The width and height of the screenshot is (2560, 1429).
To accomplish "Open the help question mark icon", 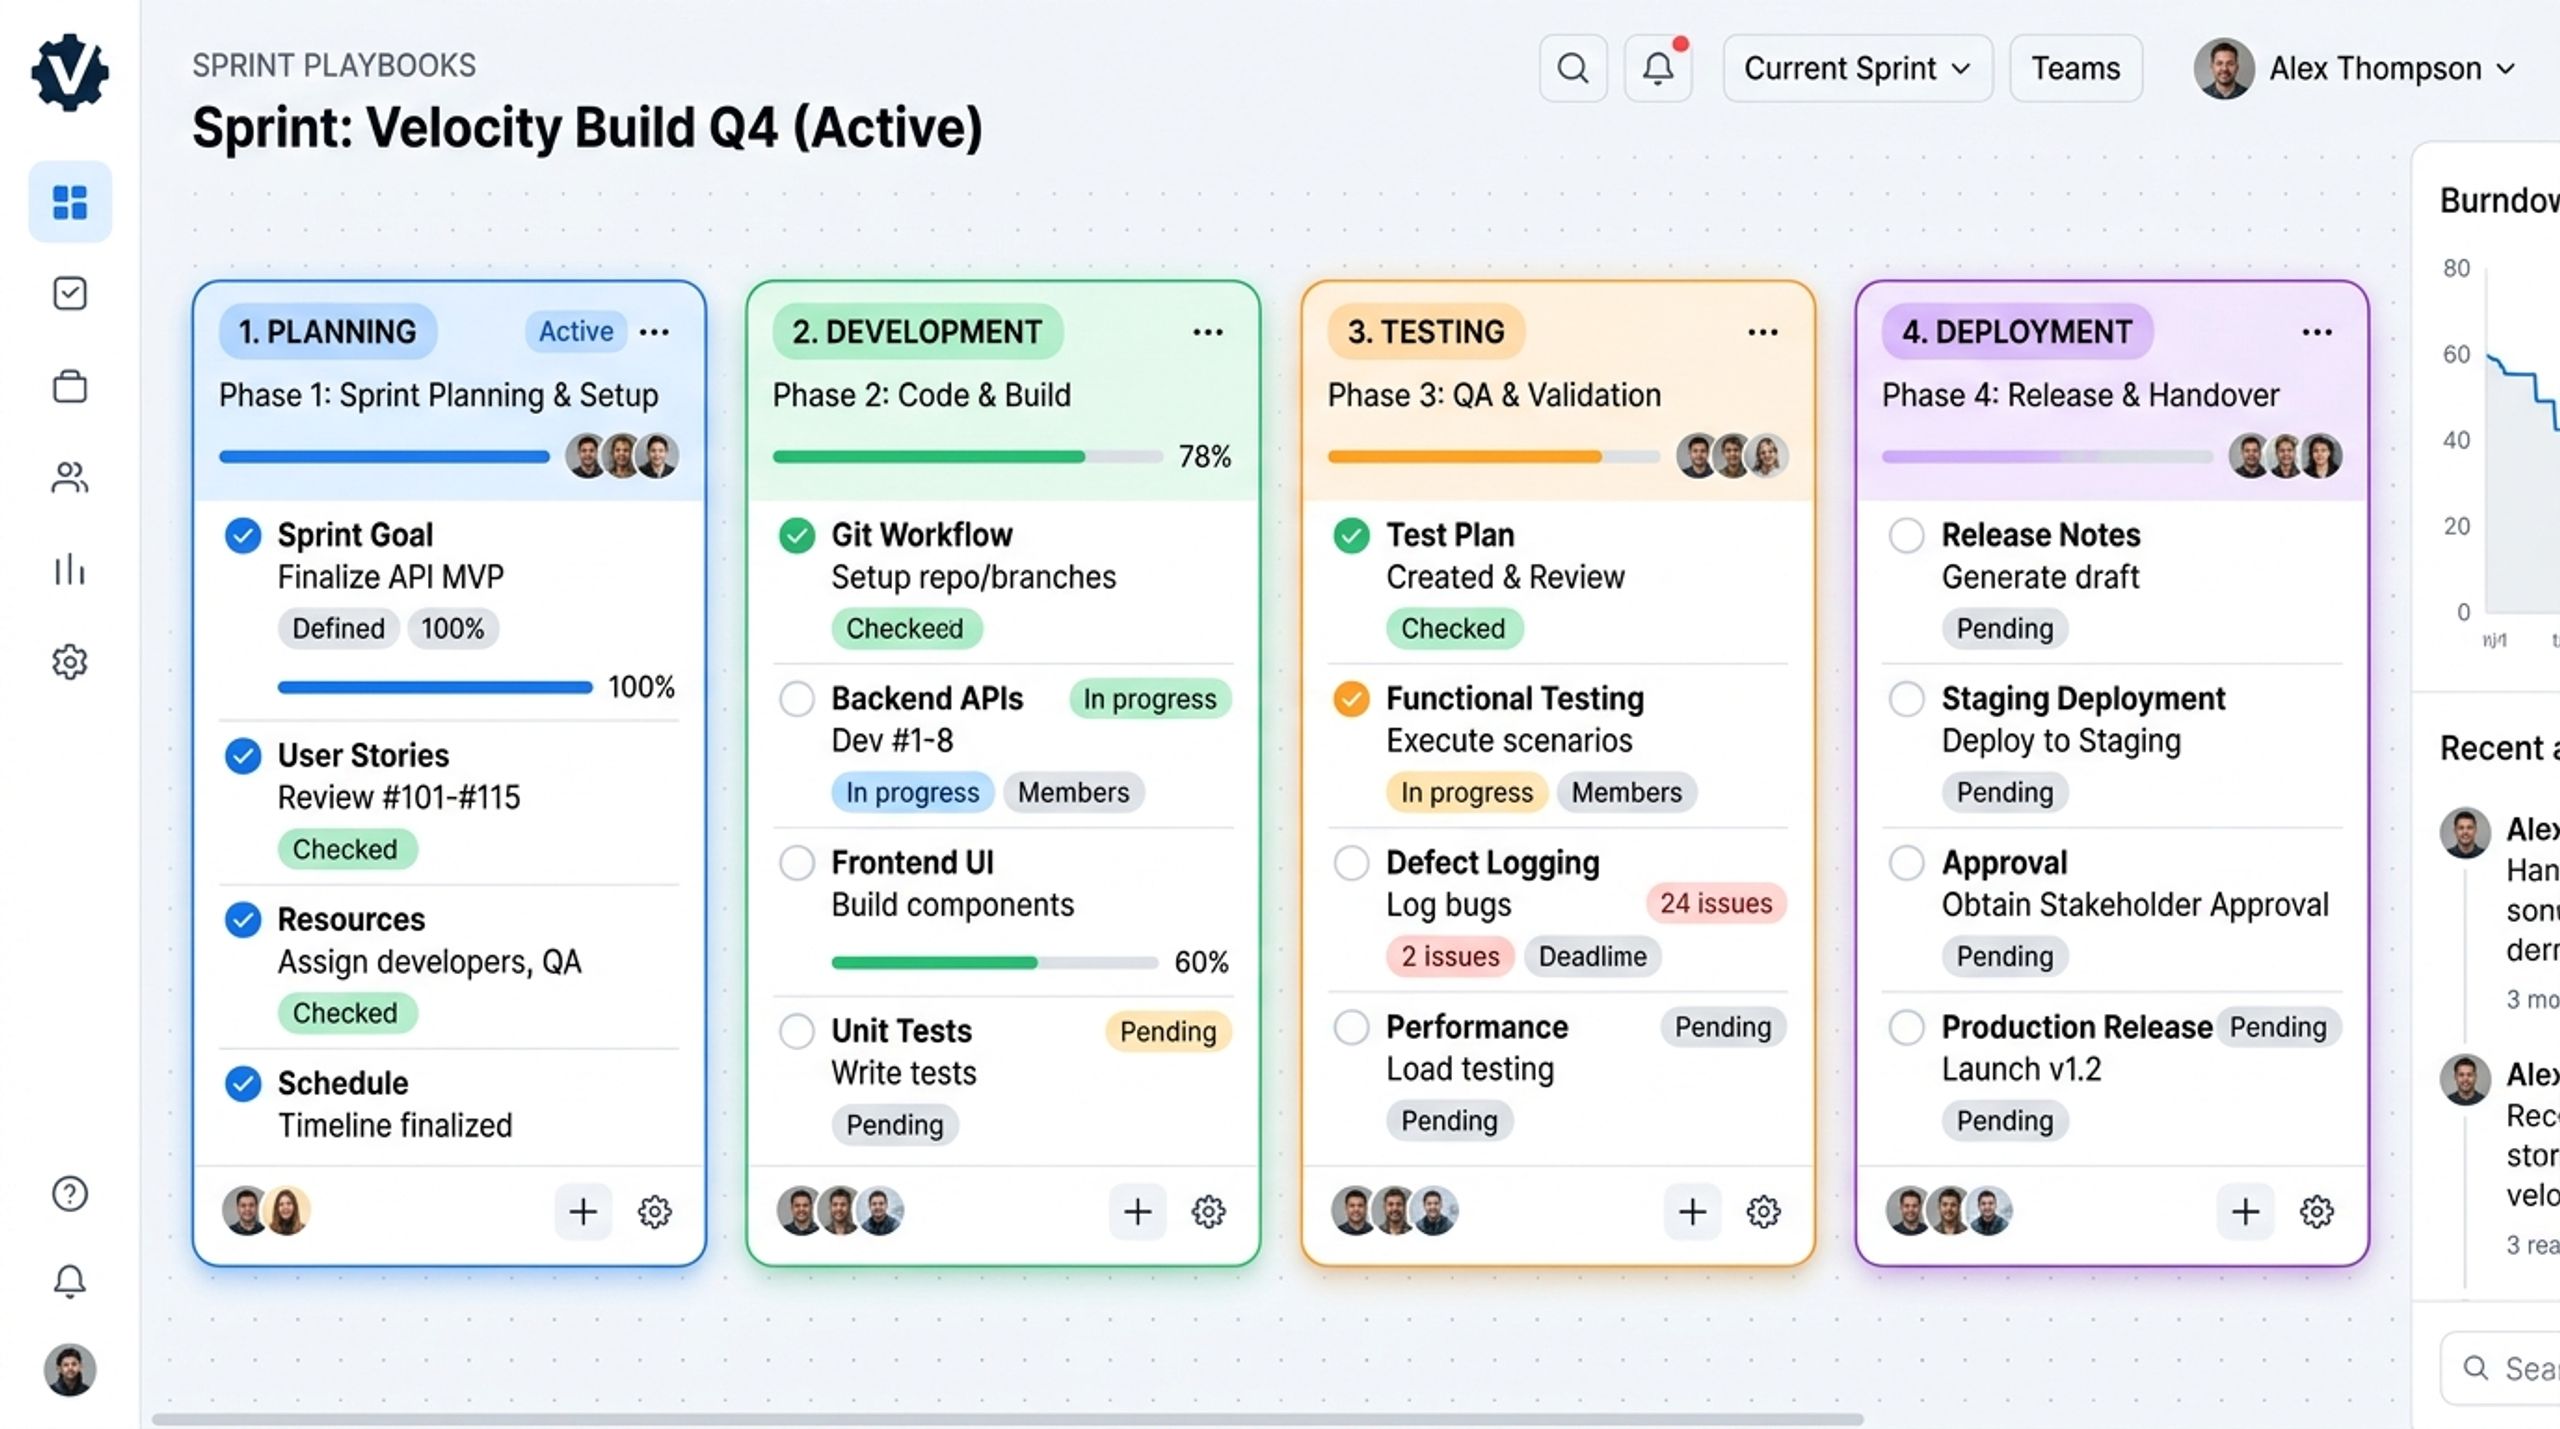I will pyautogui.click(x=70, y=1194).
